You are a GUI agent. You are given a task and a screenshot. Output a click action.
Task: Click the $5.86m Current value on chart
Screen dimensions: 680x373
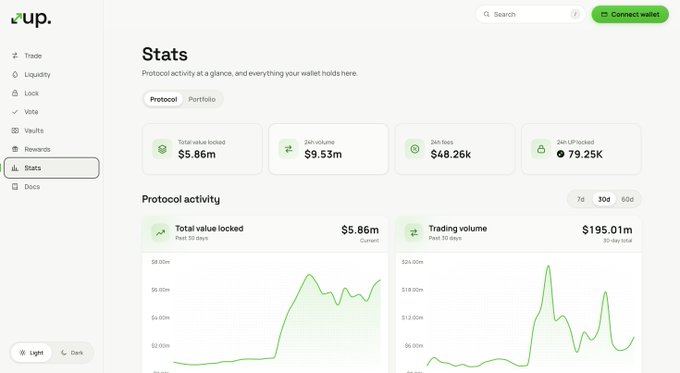coord(360,230)
